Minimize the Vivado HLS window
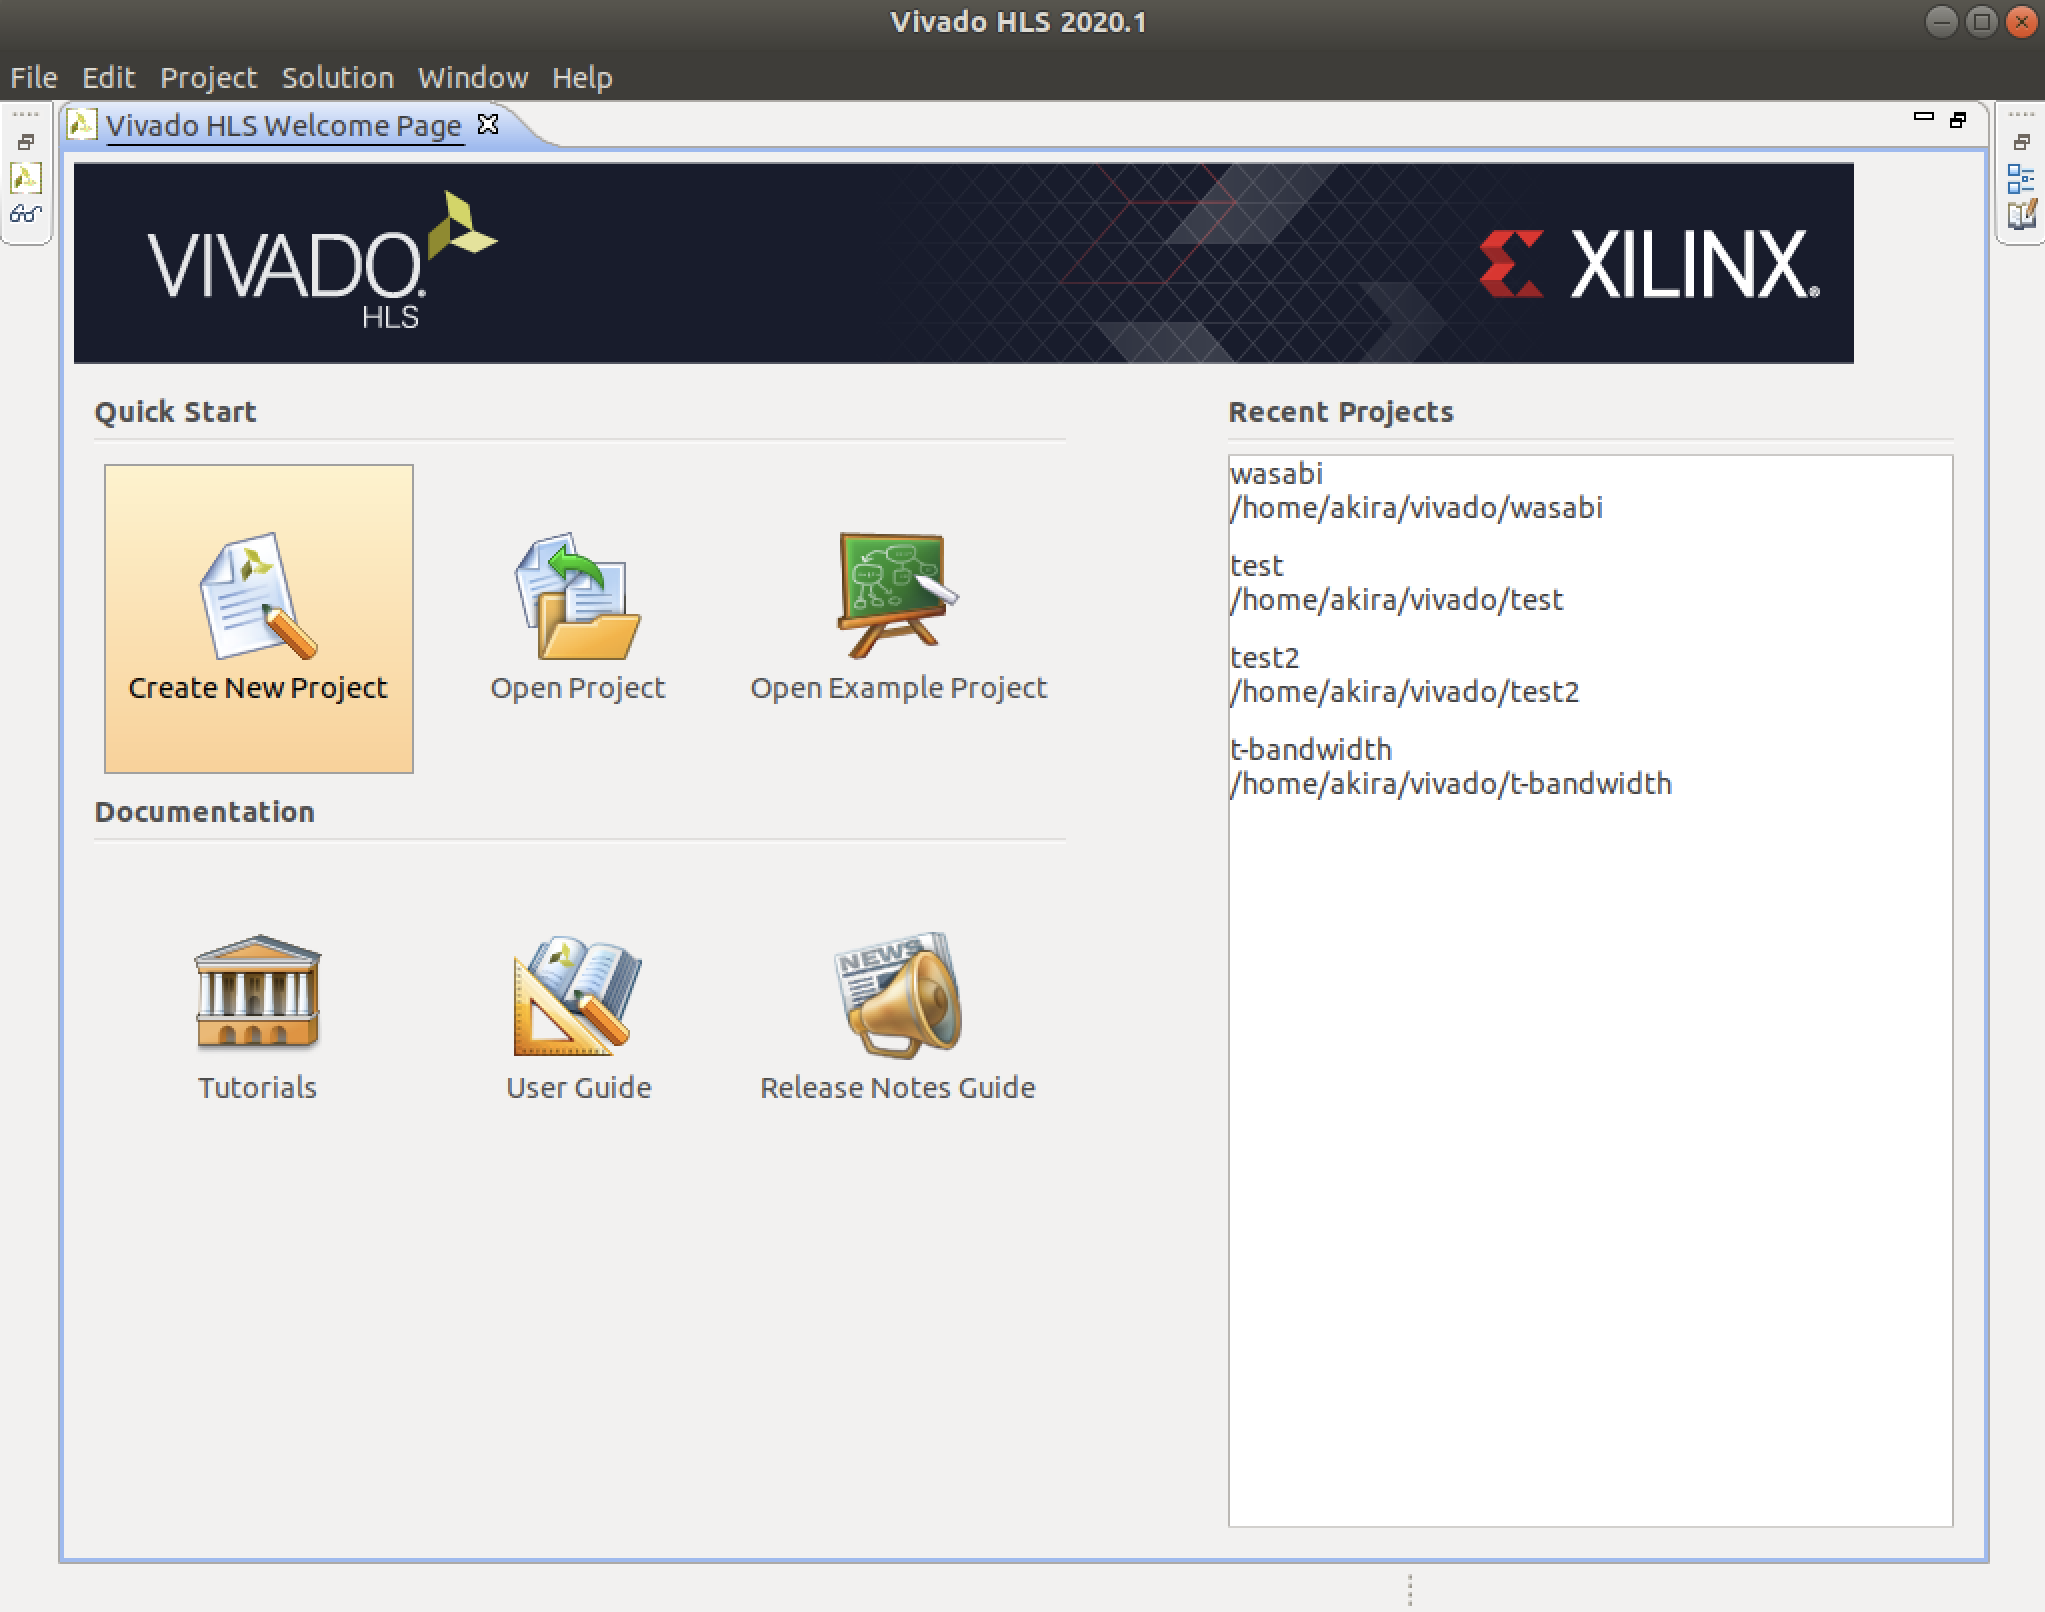 [1941, 22]
